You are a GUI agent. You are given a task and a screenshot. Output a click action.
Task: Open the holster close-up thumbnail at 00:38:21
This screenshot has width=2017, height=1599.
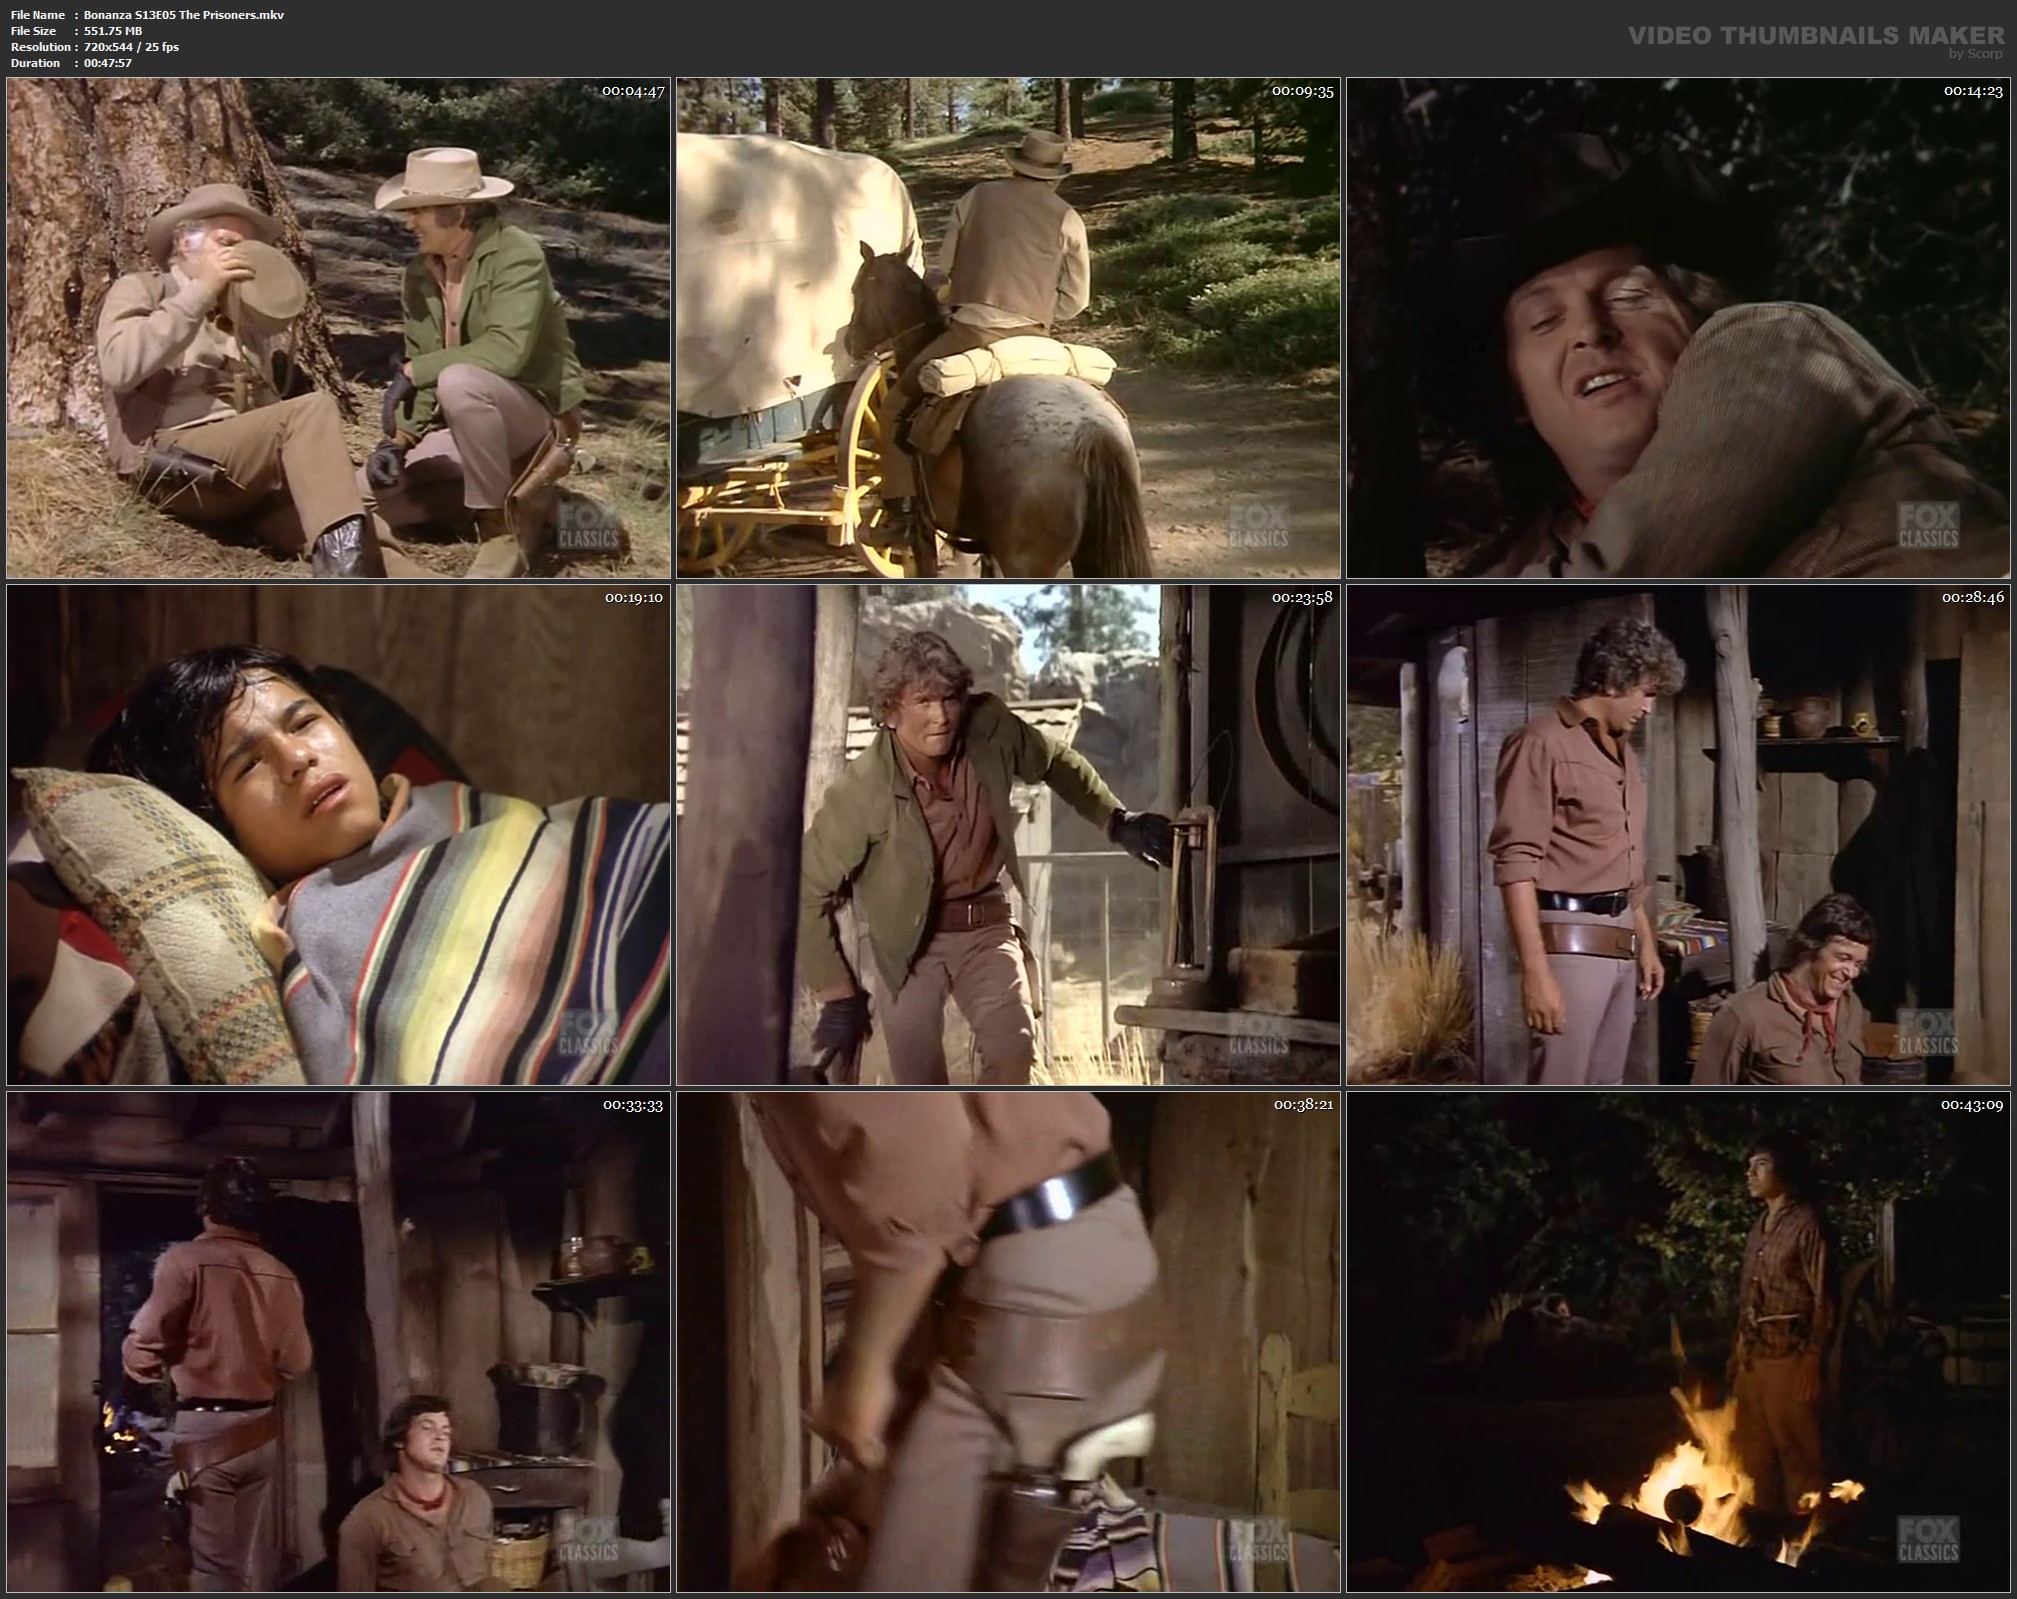1008,1342
